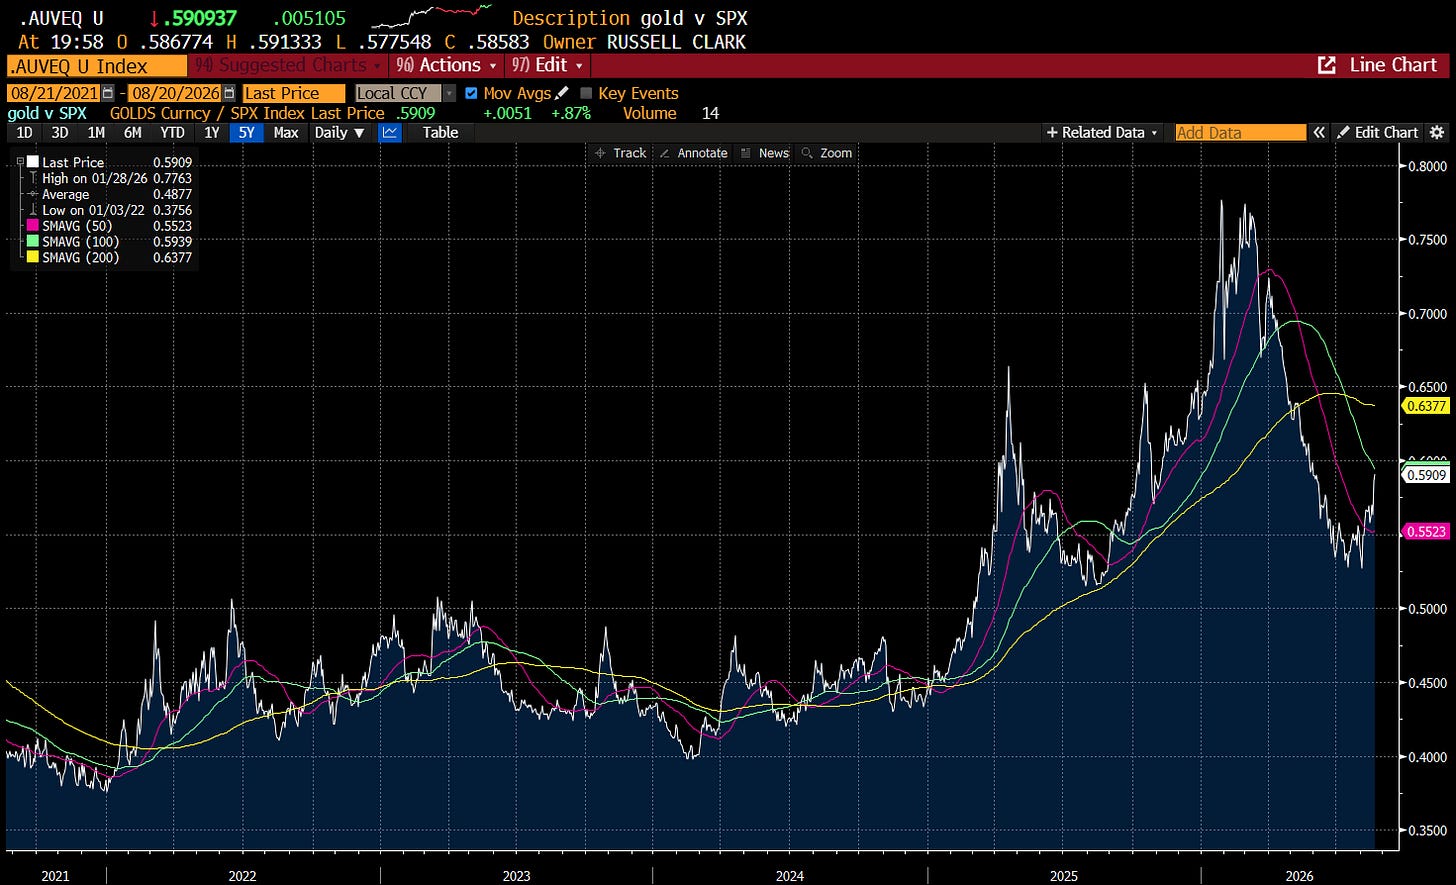Switch to Table view
The height and width of the screenshot is (885, 1456).
tap(440, 132)
